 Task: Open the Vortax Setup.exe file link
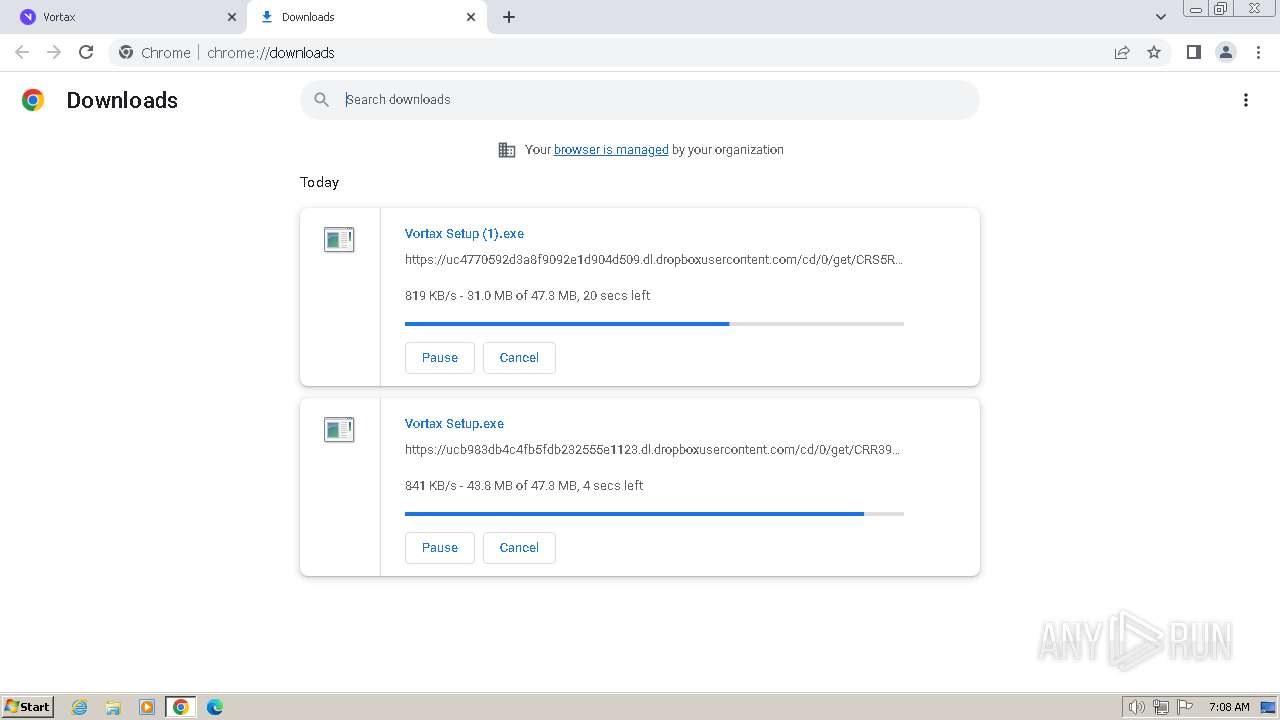[454, 423]
